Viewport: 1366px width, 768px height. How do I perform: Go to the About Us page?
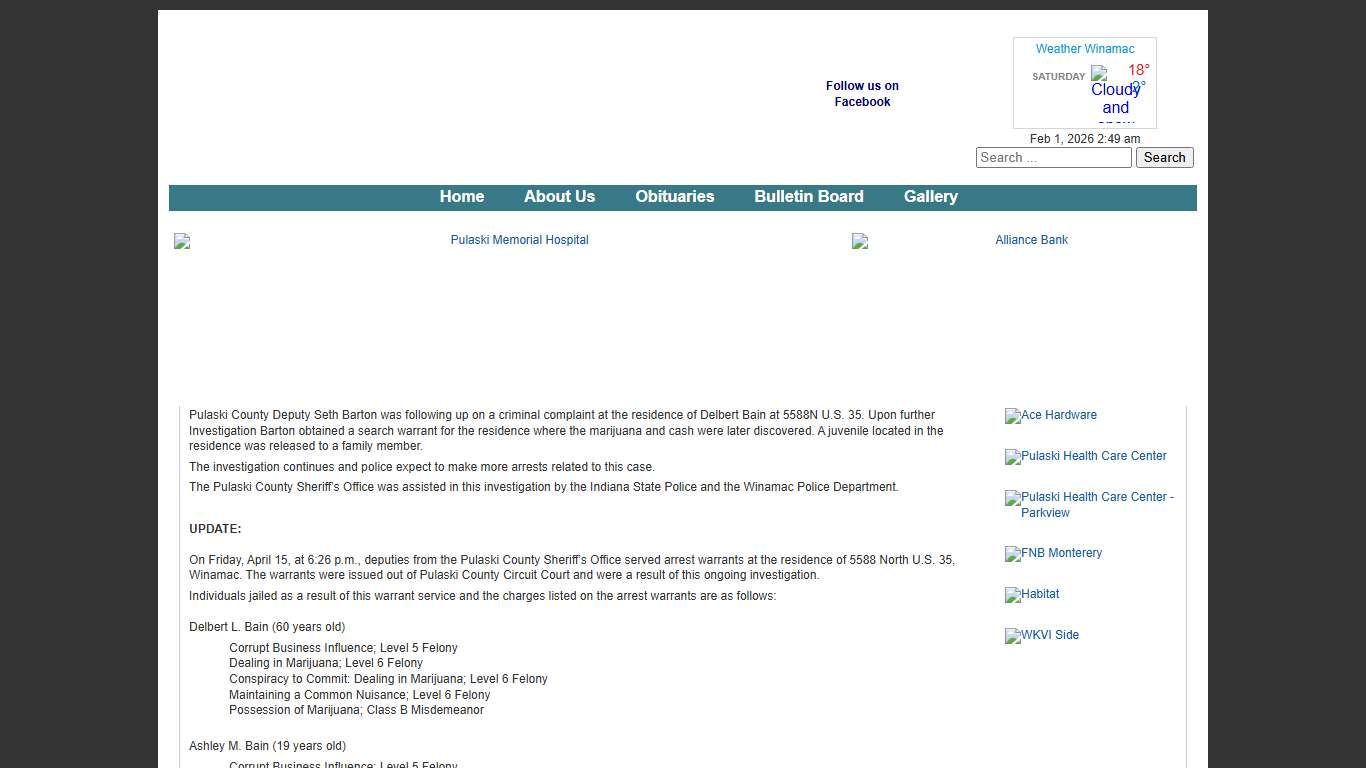pos(559,197)
